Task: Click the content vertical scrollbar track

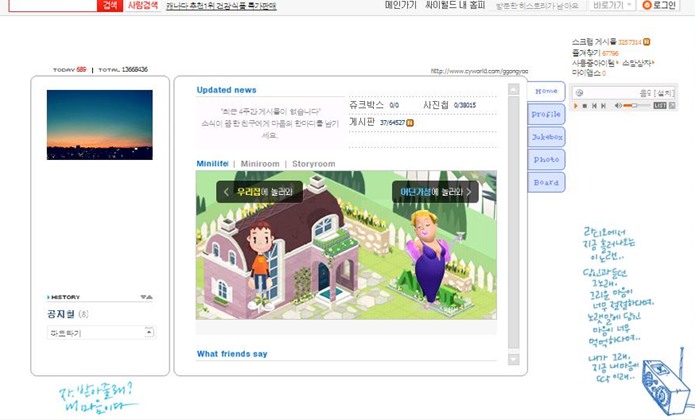Action: 513,224
